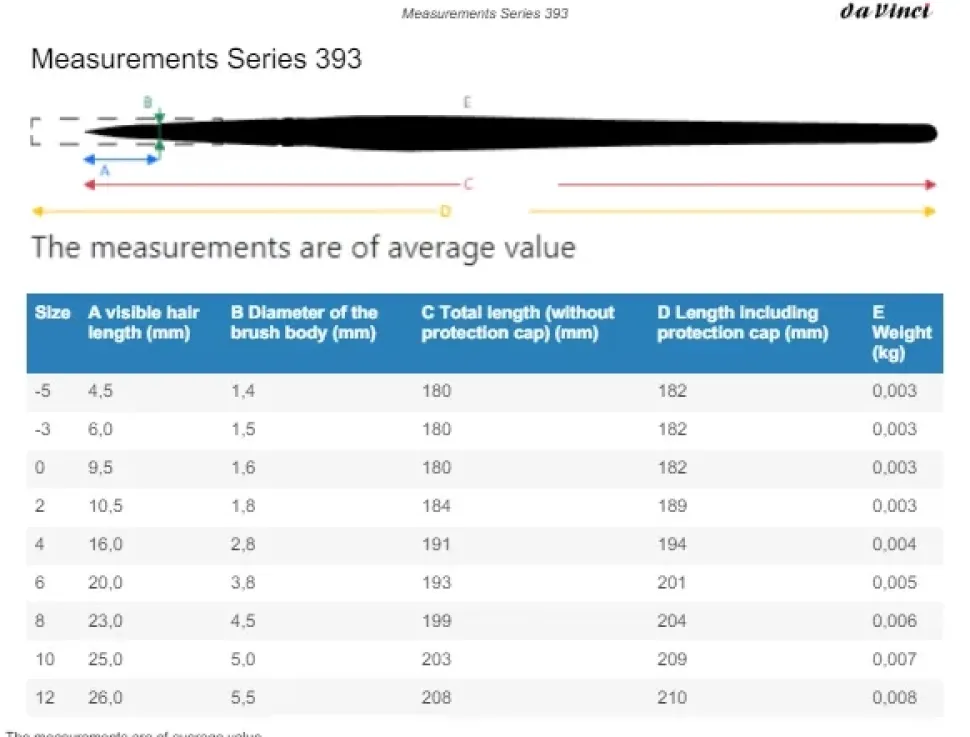Select the Size column header
The width and height of the screenshot is (970, 737).
pos(52,313)
